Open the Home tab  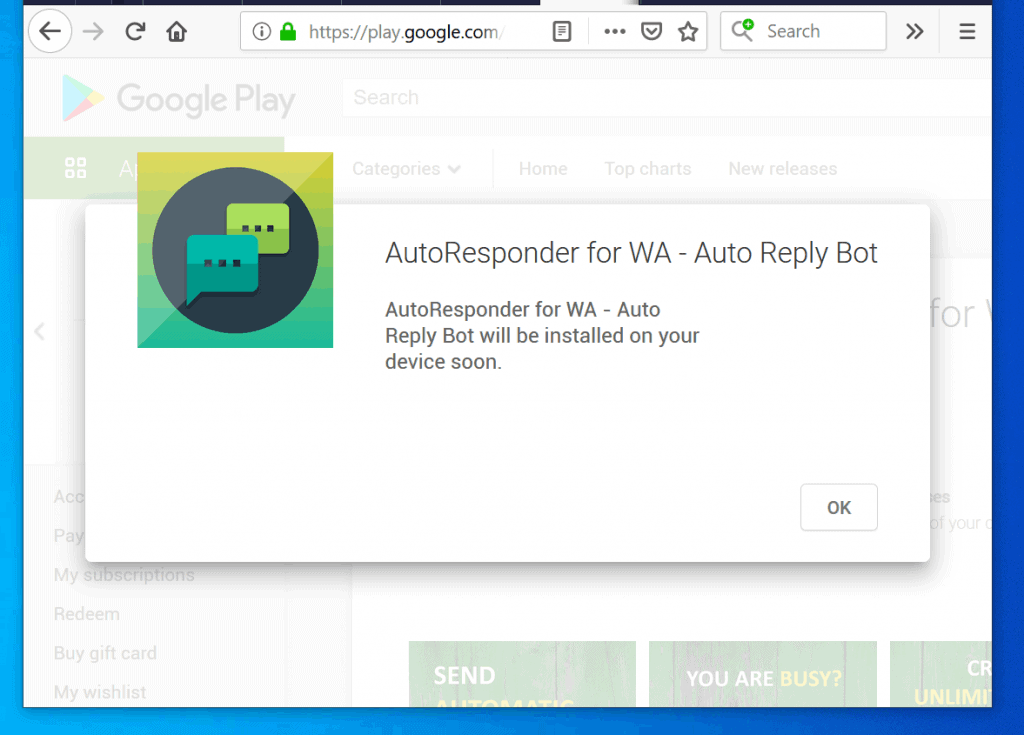click(x=543, y=169)
